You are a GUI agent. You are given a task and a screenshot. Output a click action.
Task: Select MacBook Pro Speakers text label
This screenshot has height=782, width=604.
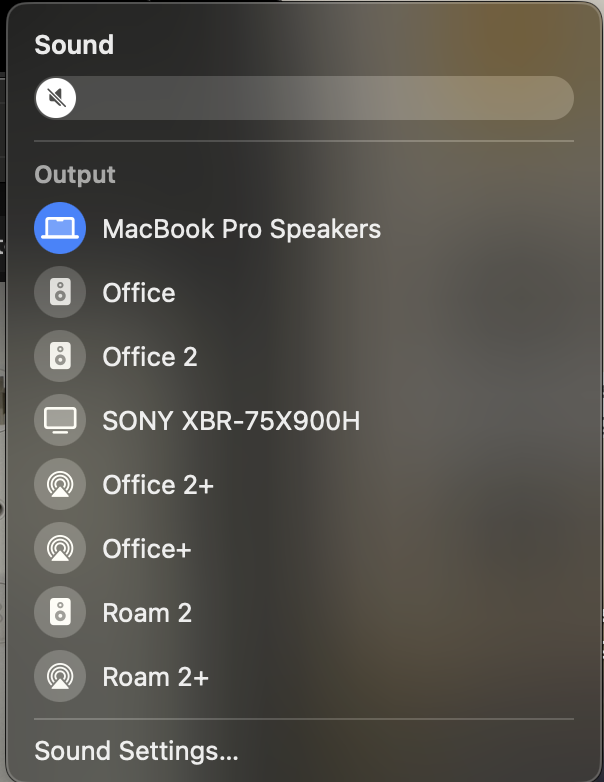click(241, 229)
